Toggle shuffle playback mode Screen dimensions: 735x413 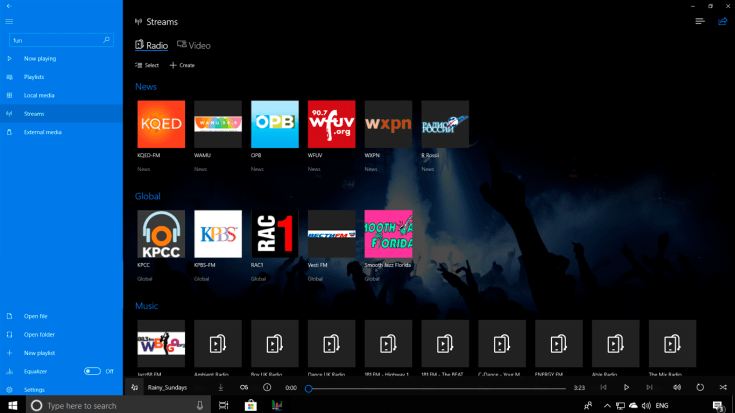(722, 387)
